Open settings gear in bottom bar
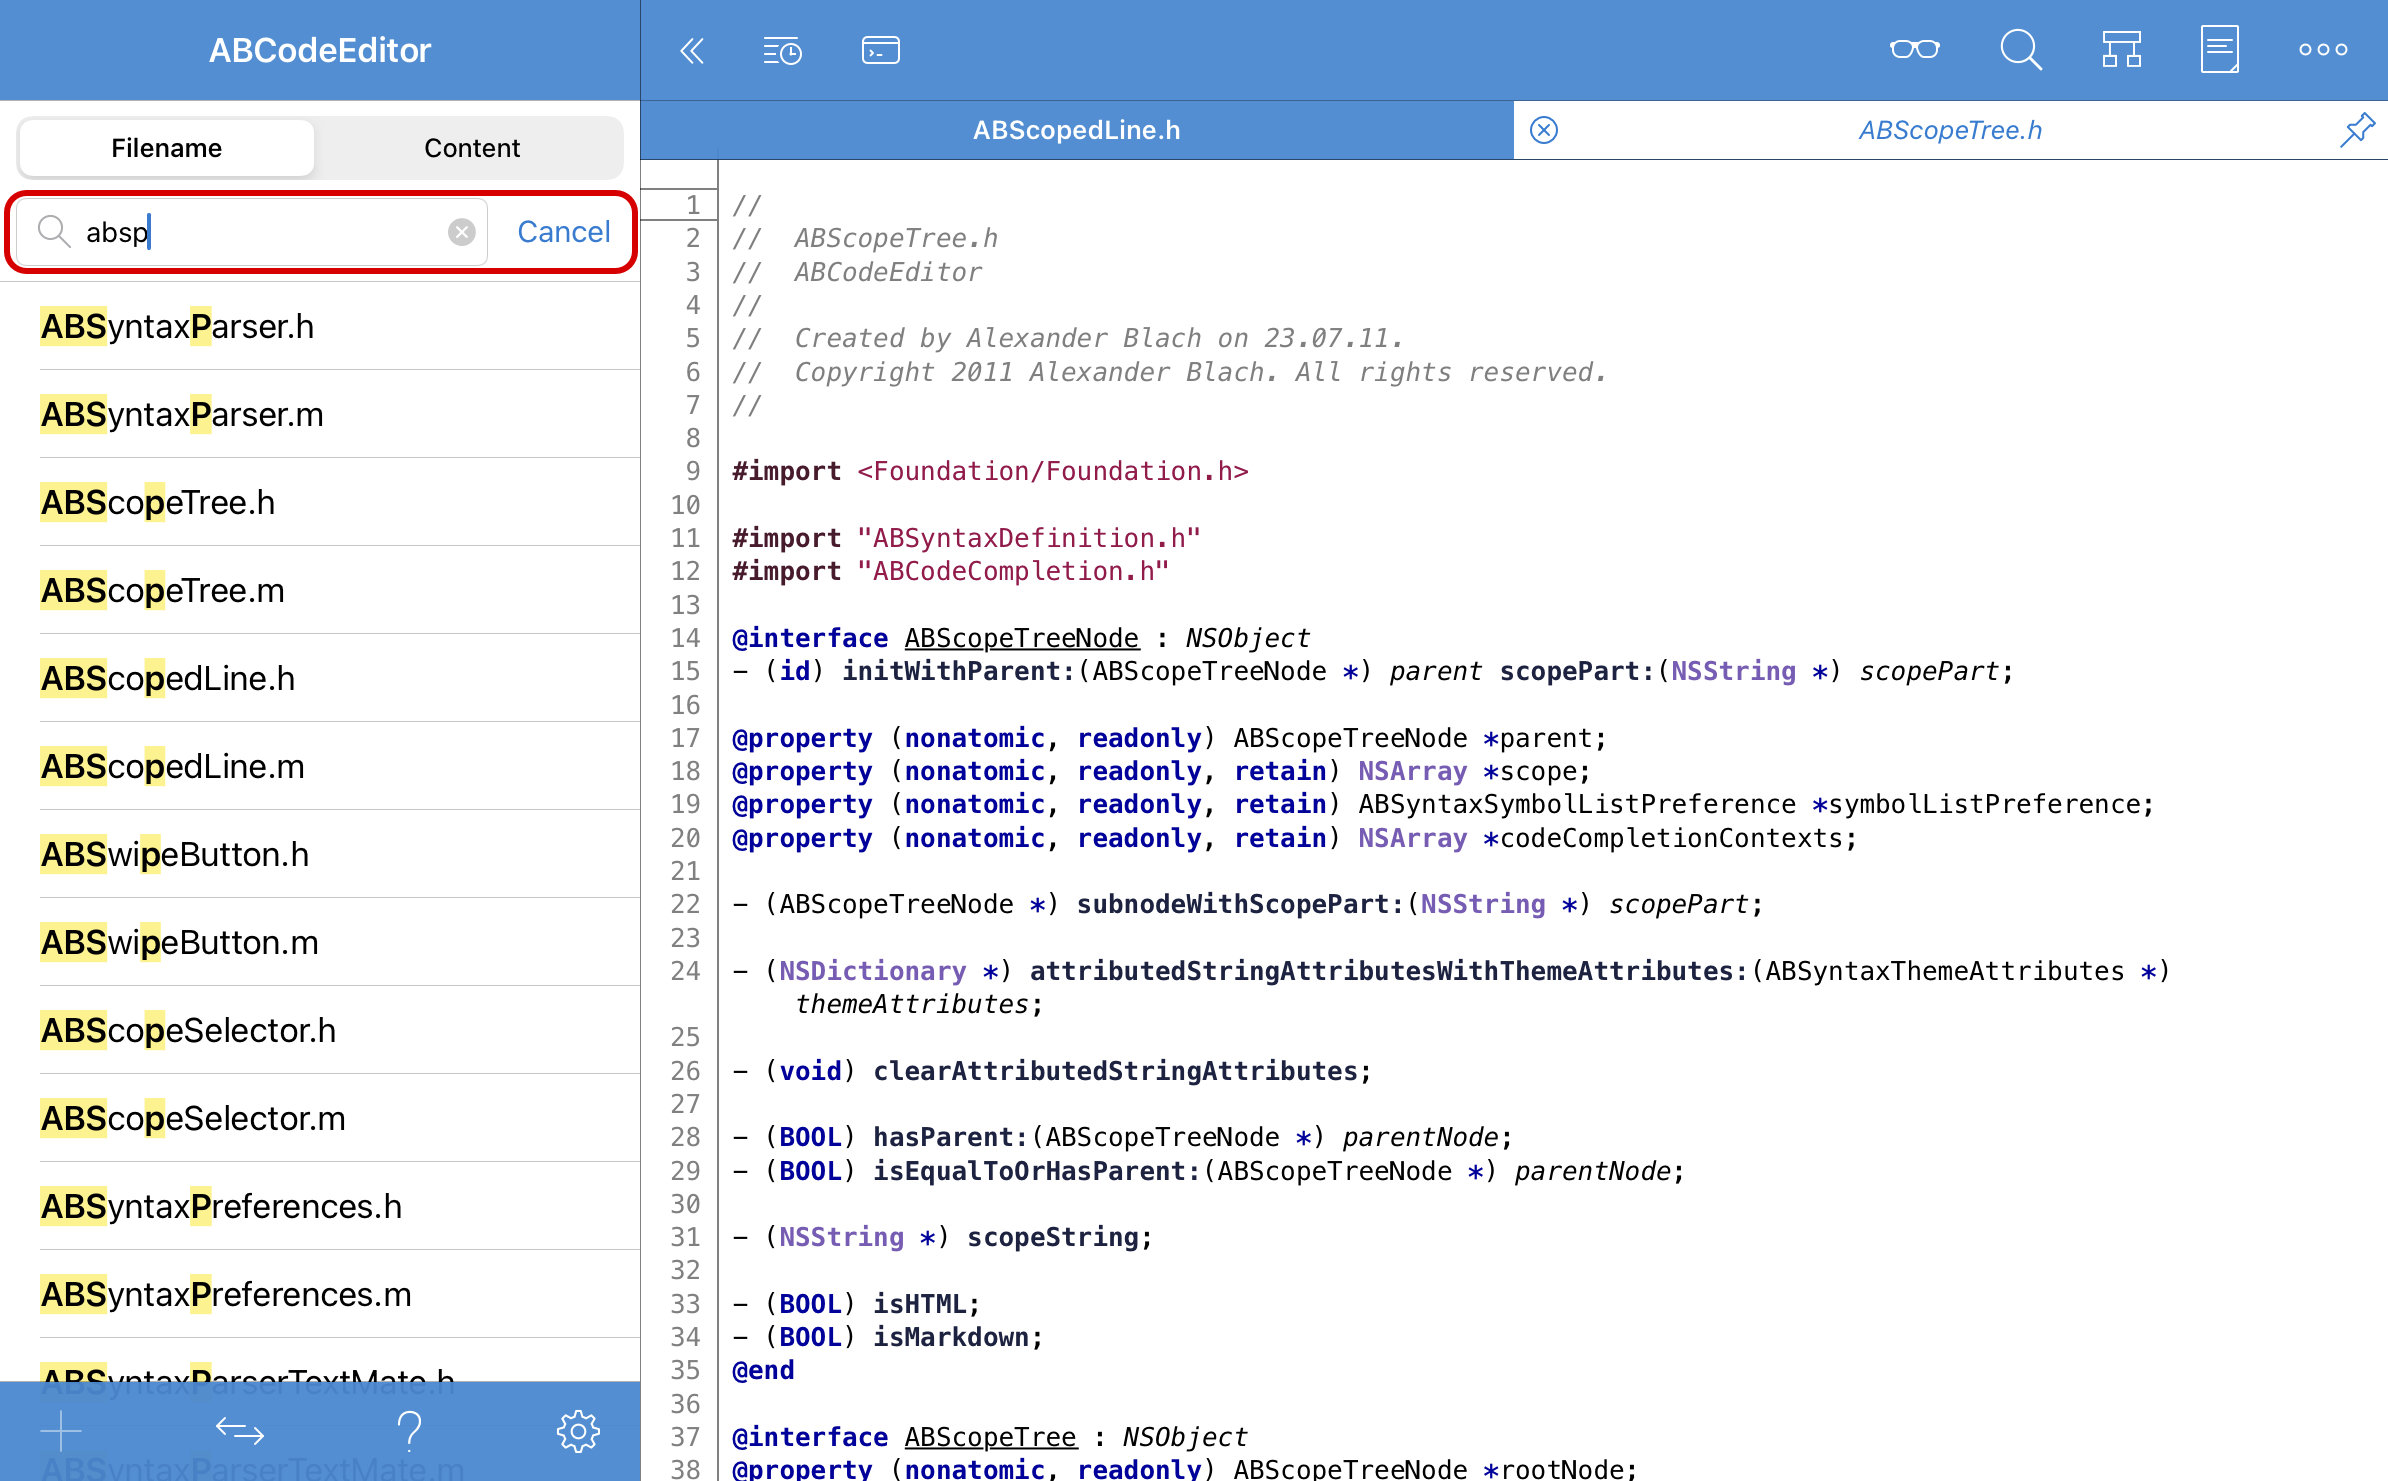The height and width of the screenshot is (1481, 2388). [x=578, y=1431]
